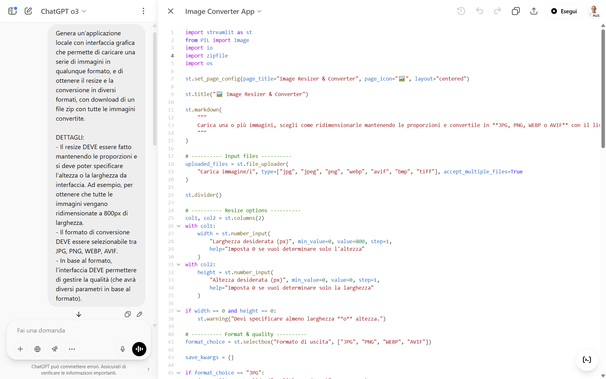This screenshot has height=379, width=606.
Task: Start a new chat with pencil icon
Action: [28, 11]
